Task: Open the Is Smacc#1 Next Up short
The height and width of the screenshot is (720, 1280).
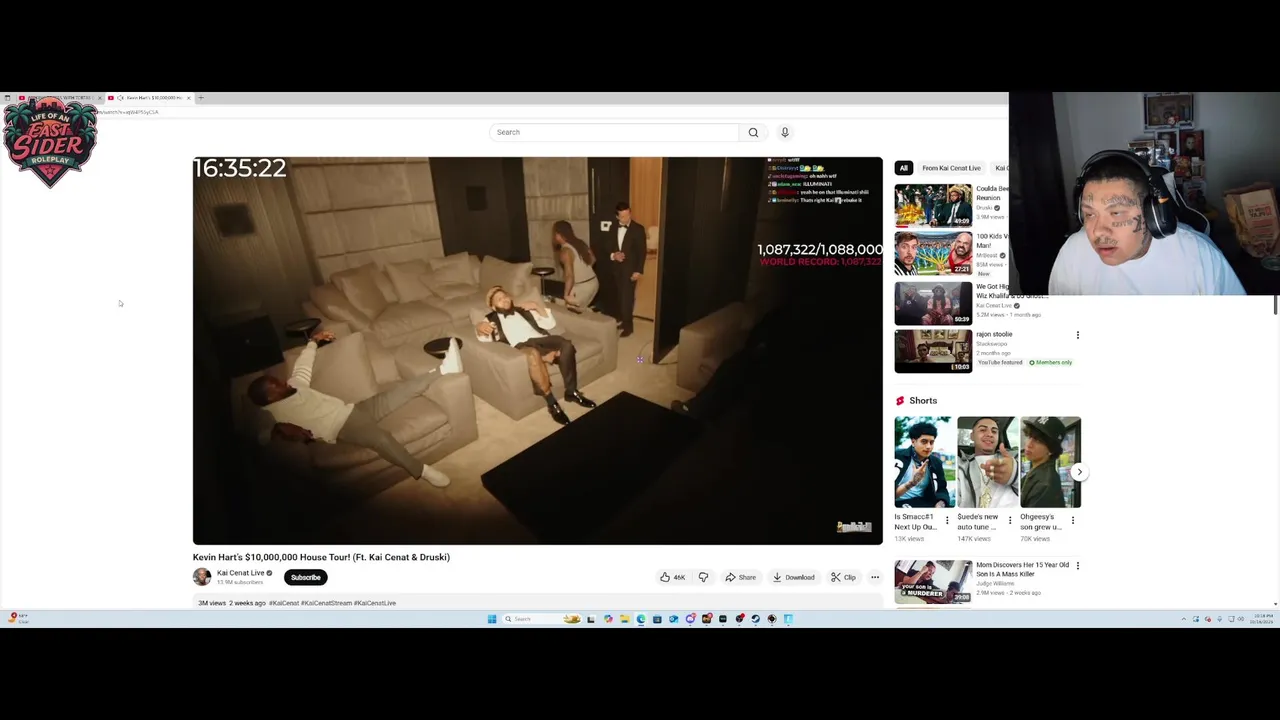Action: pyautogui.click(x=924, y=462)
